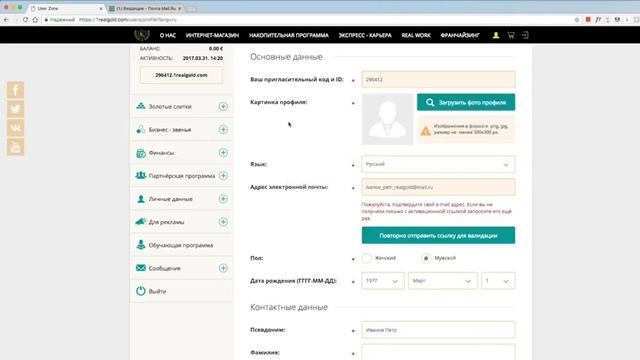Expand Золотые слитки with plus button
640x360 pixels.
[223, 106]
